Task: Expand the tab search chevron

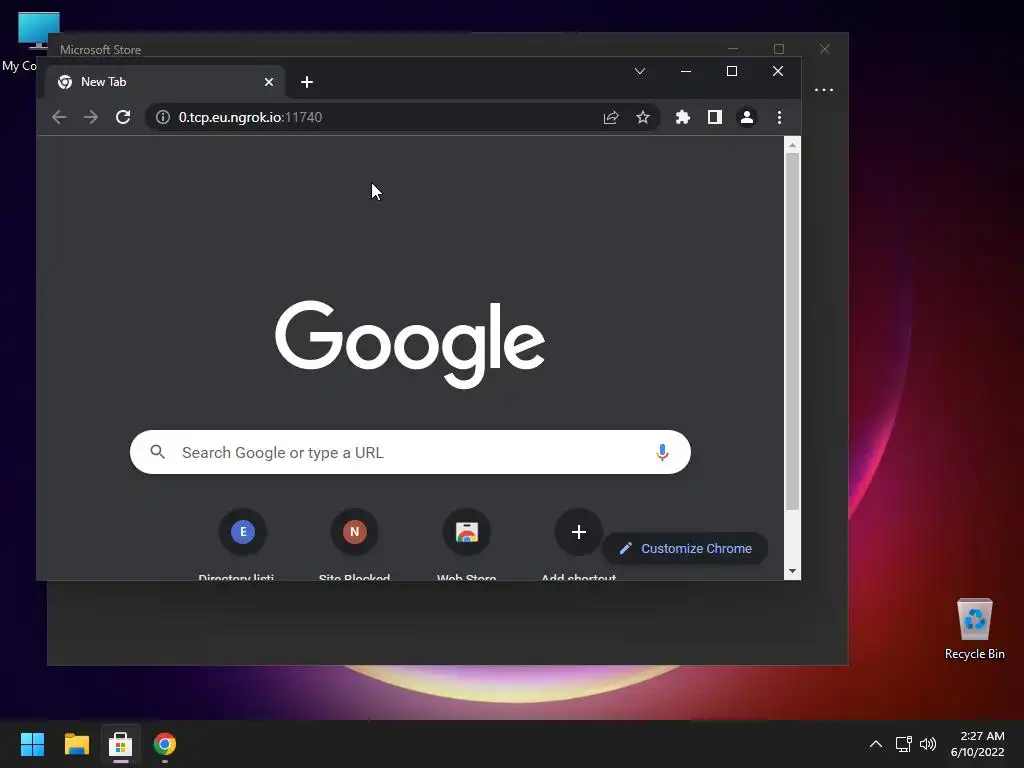Action: click(x=640, y=71)
